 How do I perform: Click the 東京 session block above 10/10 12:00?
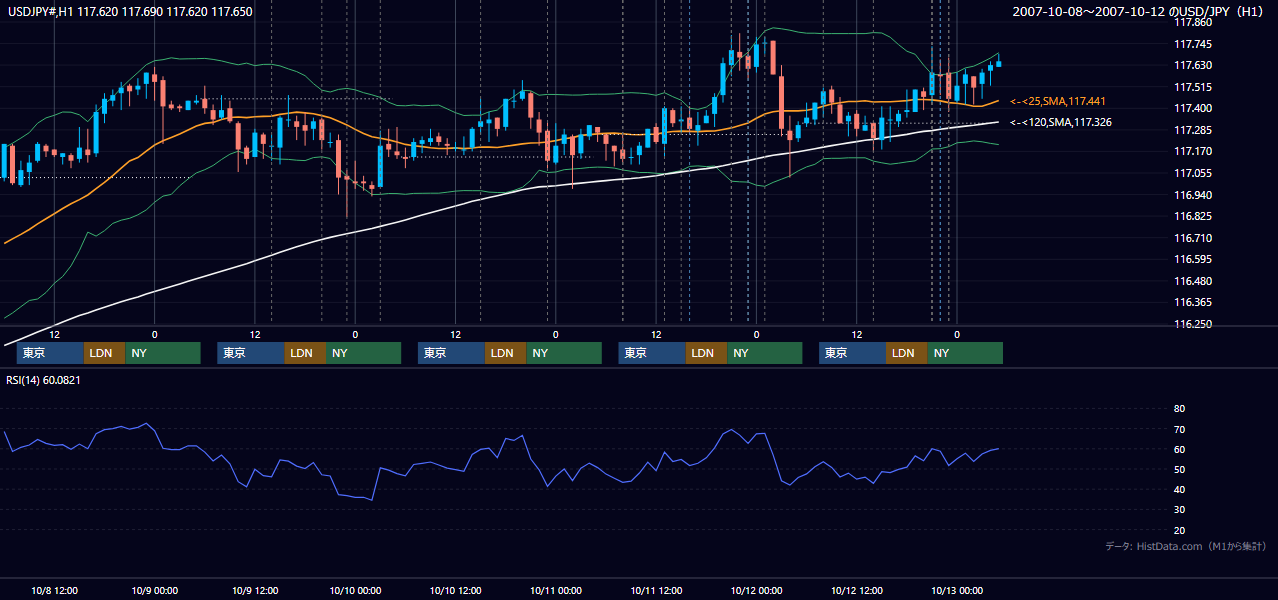451,353
